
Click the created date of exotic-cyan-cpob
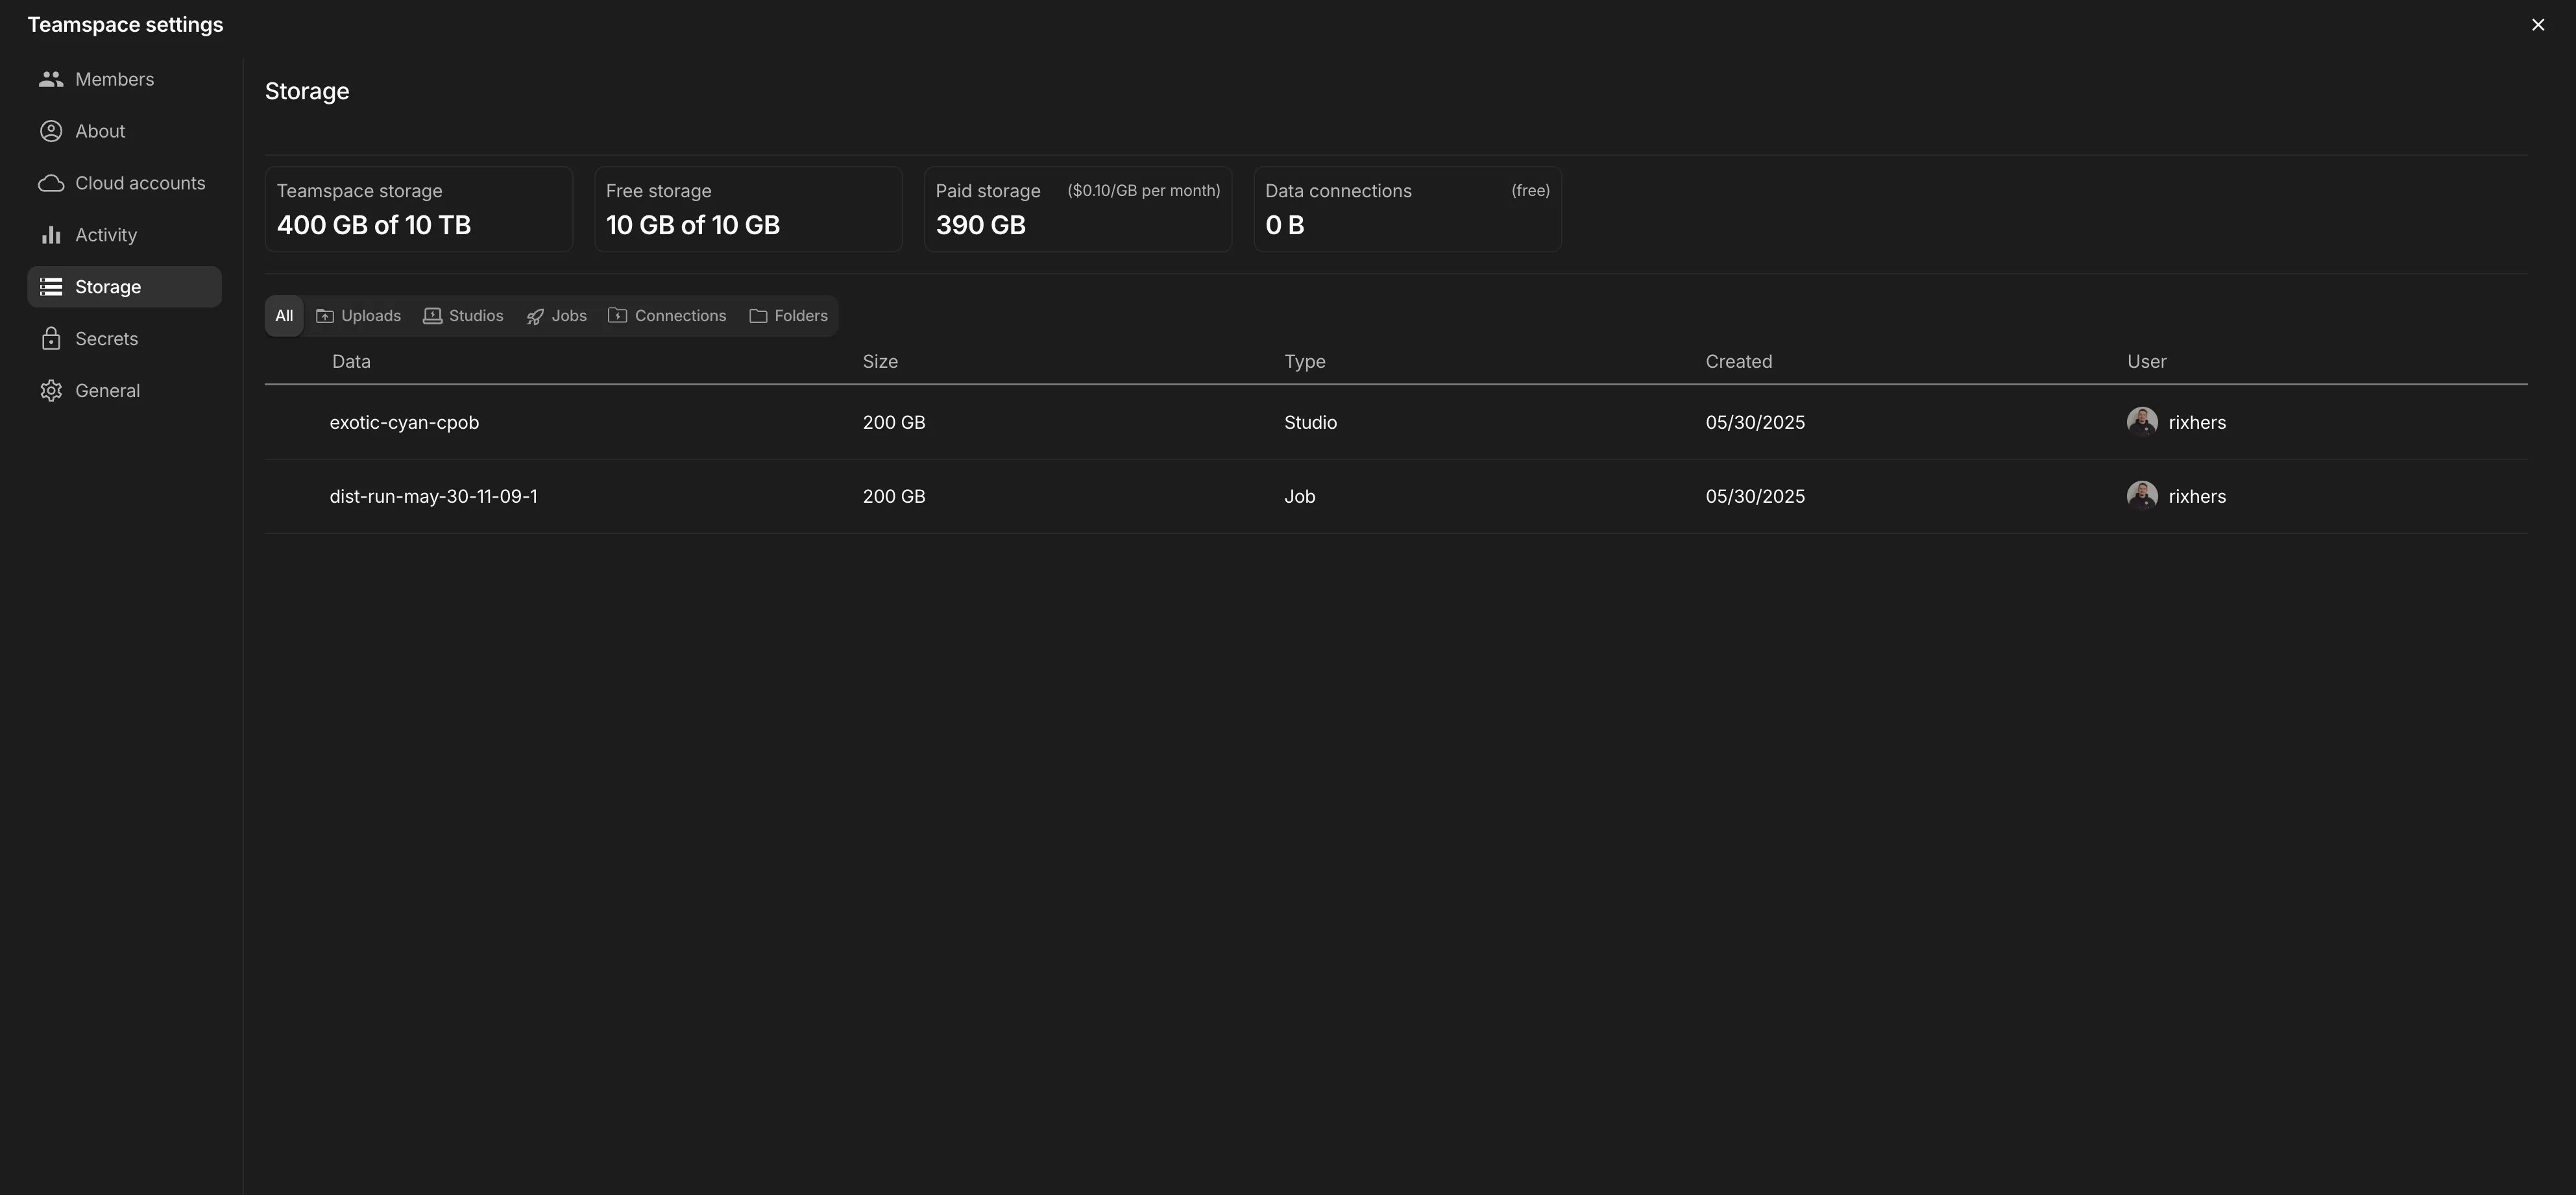pyautogui.click(x=1755, y=423)
